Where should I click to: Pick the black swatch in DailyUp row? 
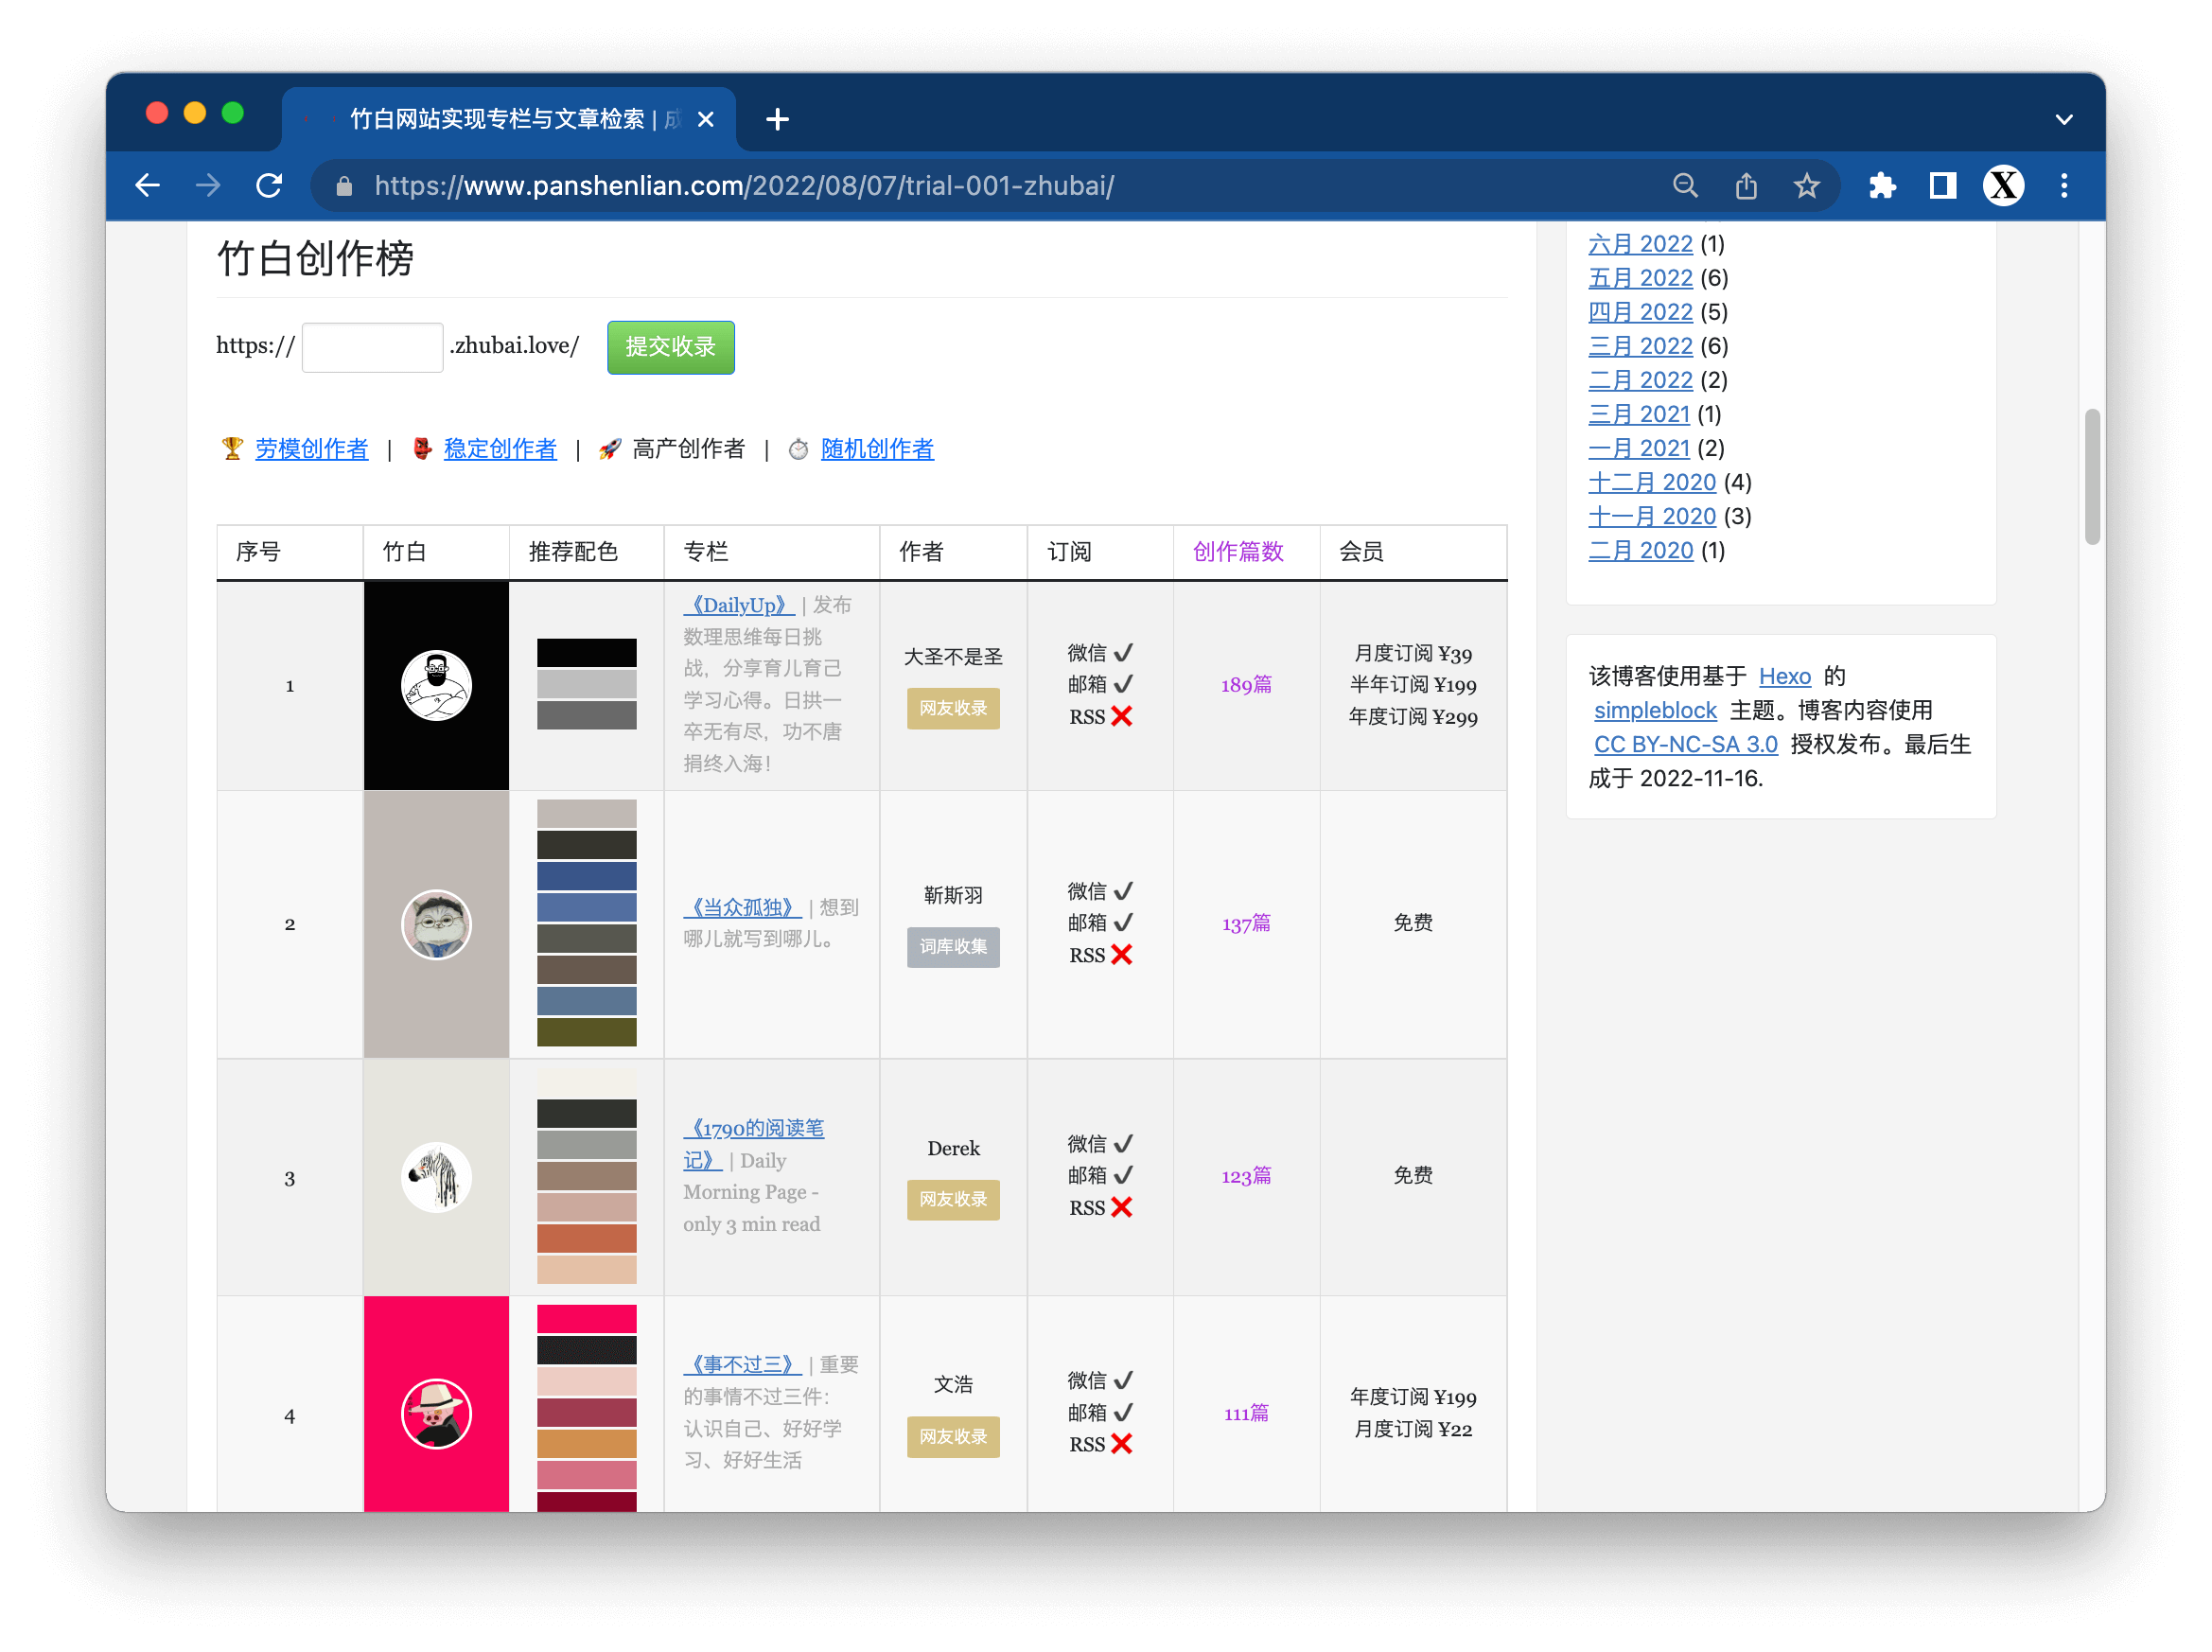pos(587,653)
